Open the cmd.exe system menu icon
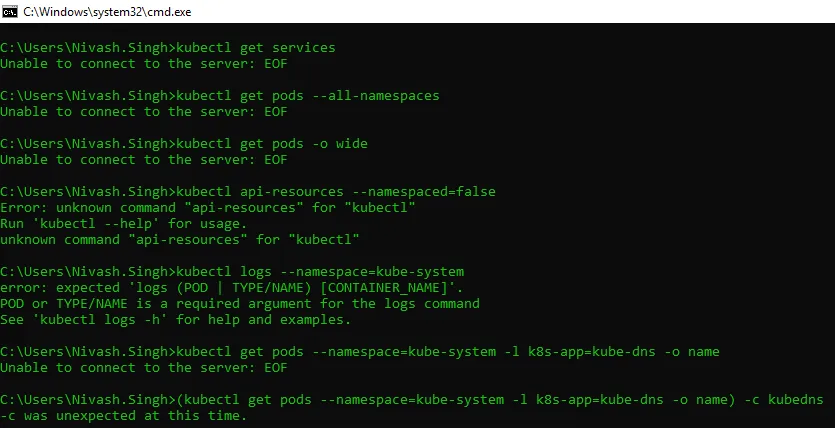The width and height of the screenshot is (835, 428). click(x=10, y=11)
